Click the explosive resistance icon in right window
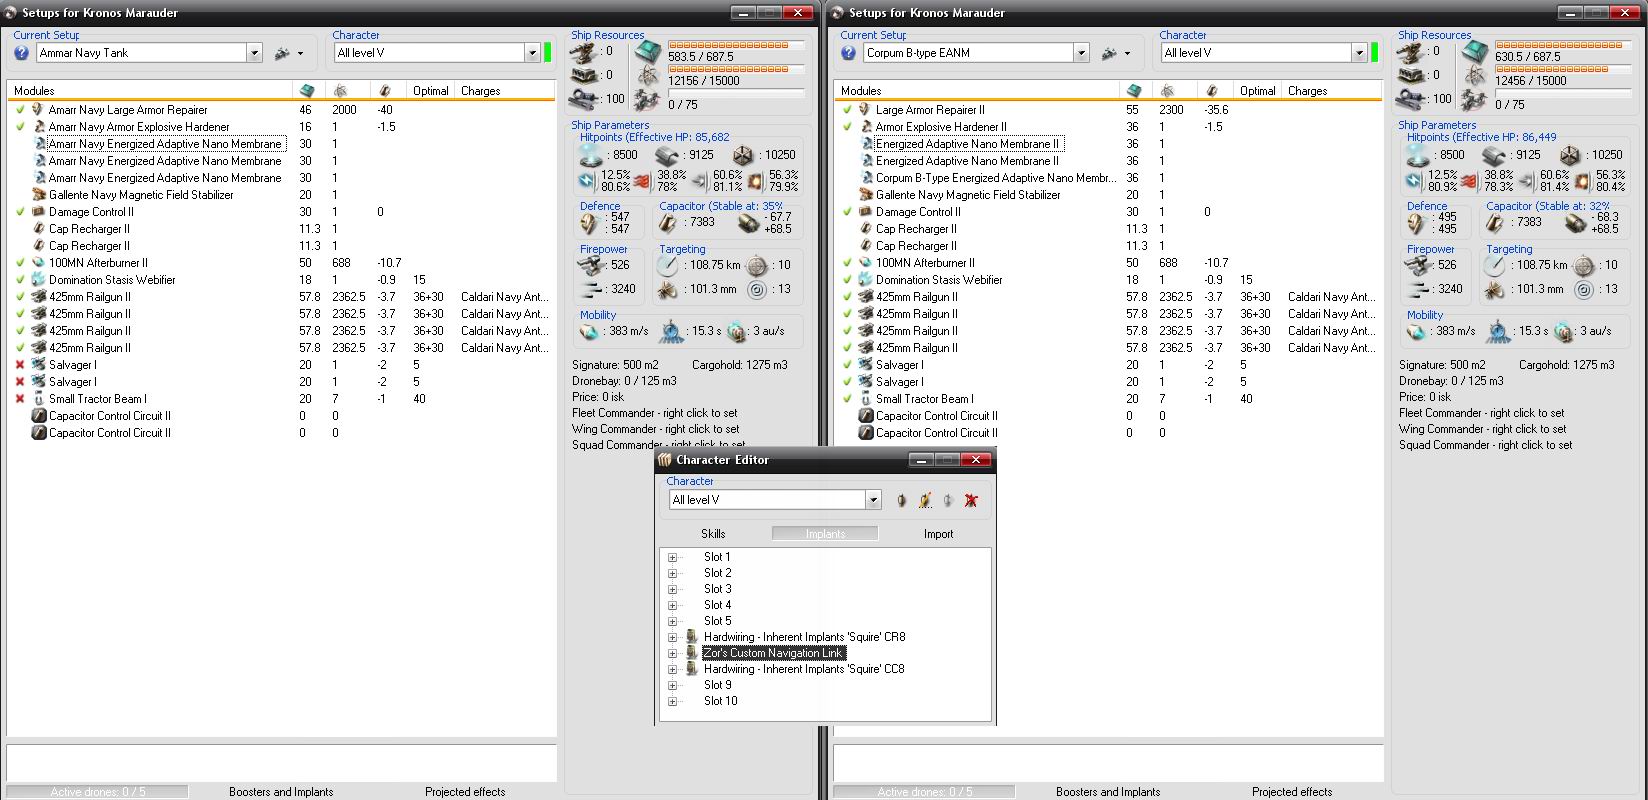1648x800 pixels. 1582,181
